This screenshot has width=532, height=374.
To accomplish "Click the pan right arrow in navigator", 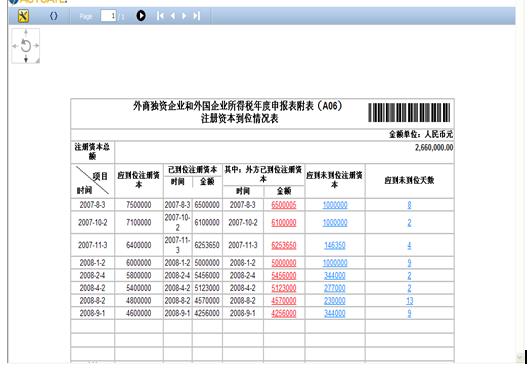I will click(37, 46).
